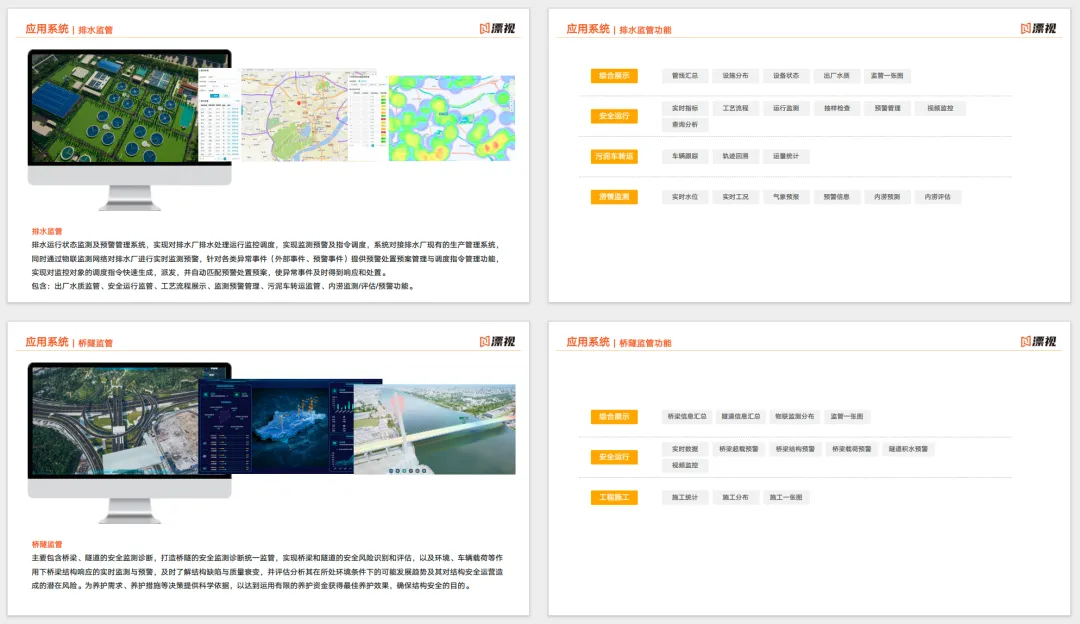Choose the 气象预报 function label

786,197
